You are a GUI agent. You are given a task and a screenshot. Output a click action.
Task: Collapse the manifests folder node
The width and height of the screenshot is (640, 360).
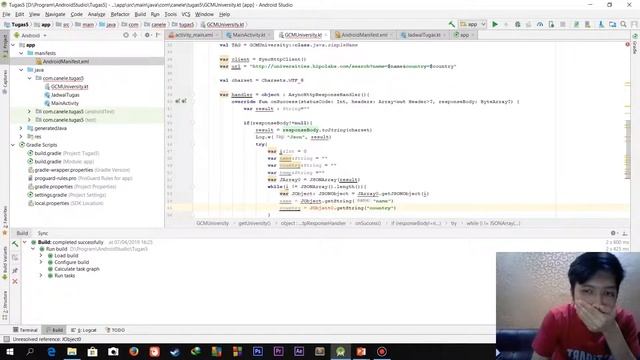pyautogui.click(x=21, y=53)
